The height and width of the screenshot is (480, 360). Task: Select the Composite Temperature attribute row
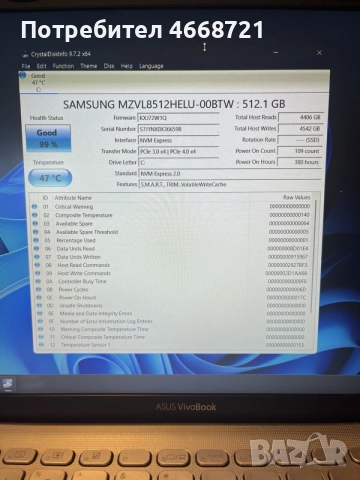[171, 215]
